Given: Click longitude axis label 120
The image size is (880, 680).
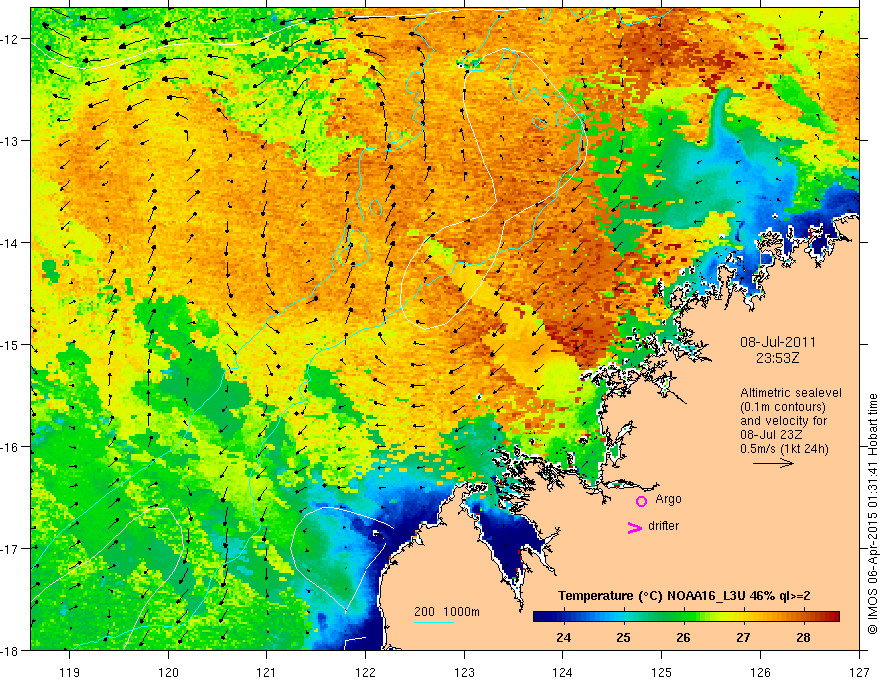Looking at the screenshot, I should (168, 672).
